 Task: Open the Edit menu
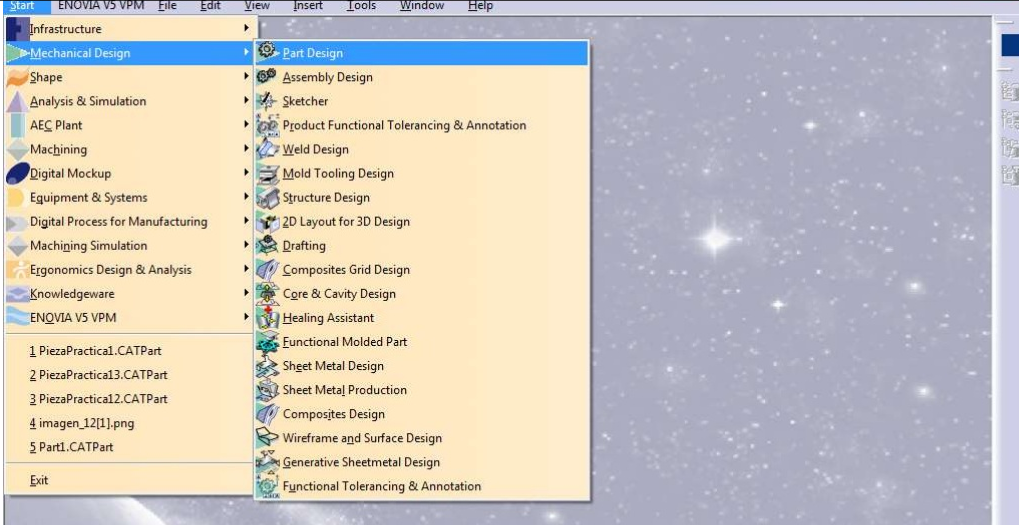[211, 5]
